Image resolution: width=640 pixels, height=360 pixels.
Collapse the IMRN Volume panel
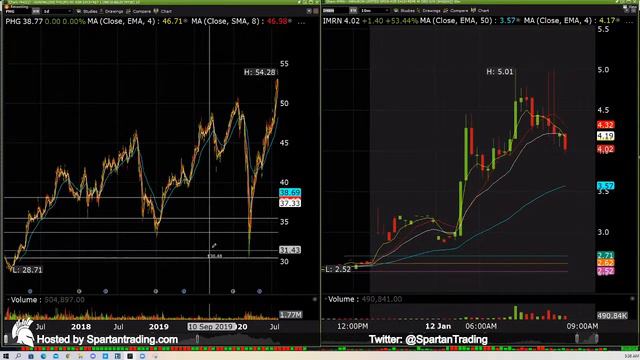325,299
